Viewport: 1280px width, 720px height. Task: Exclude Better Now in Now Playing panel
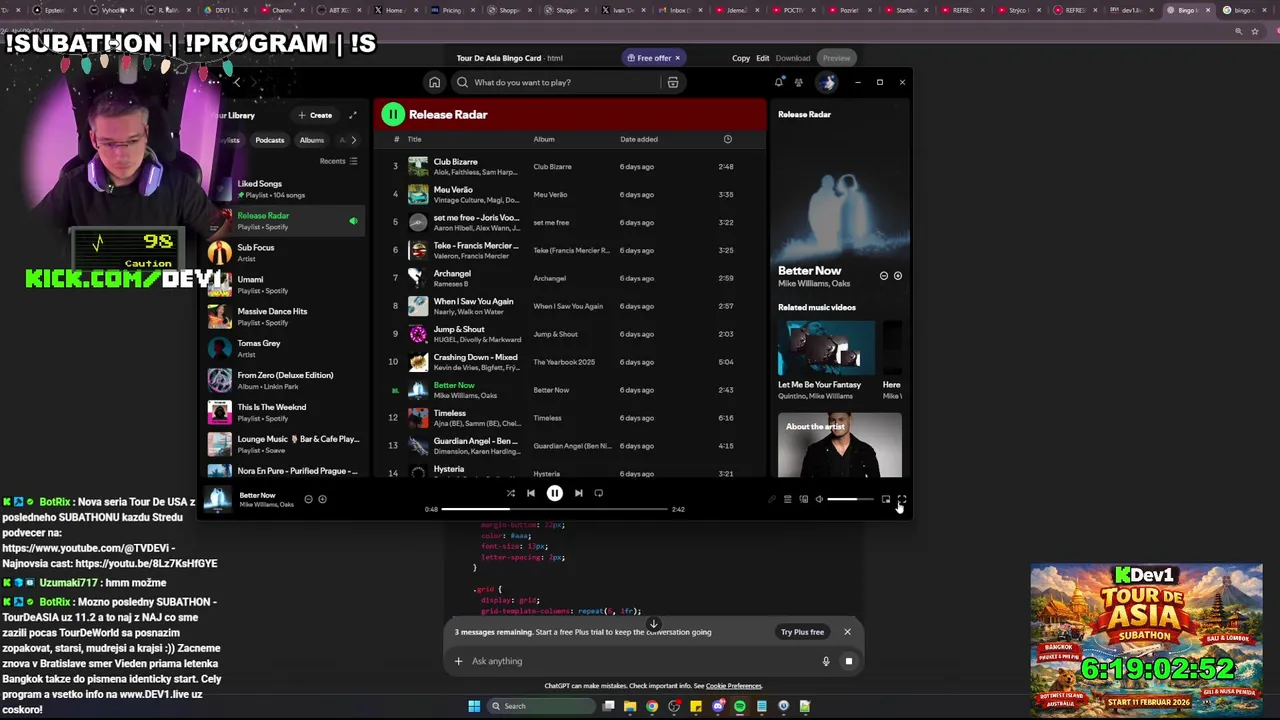pos(883,276)
